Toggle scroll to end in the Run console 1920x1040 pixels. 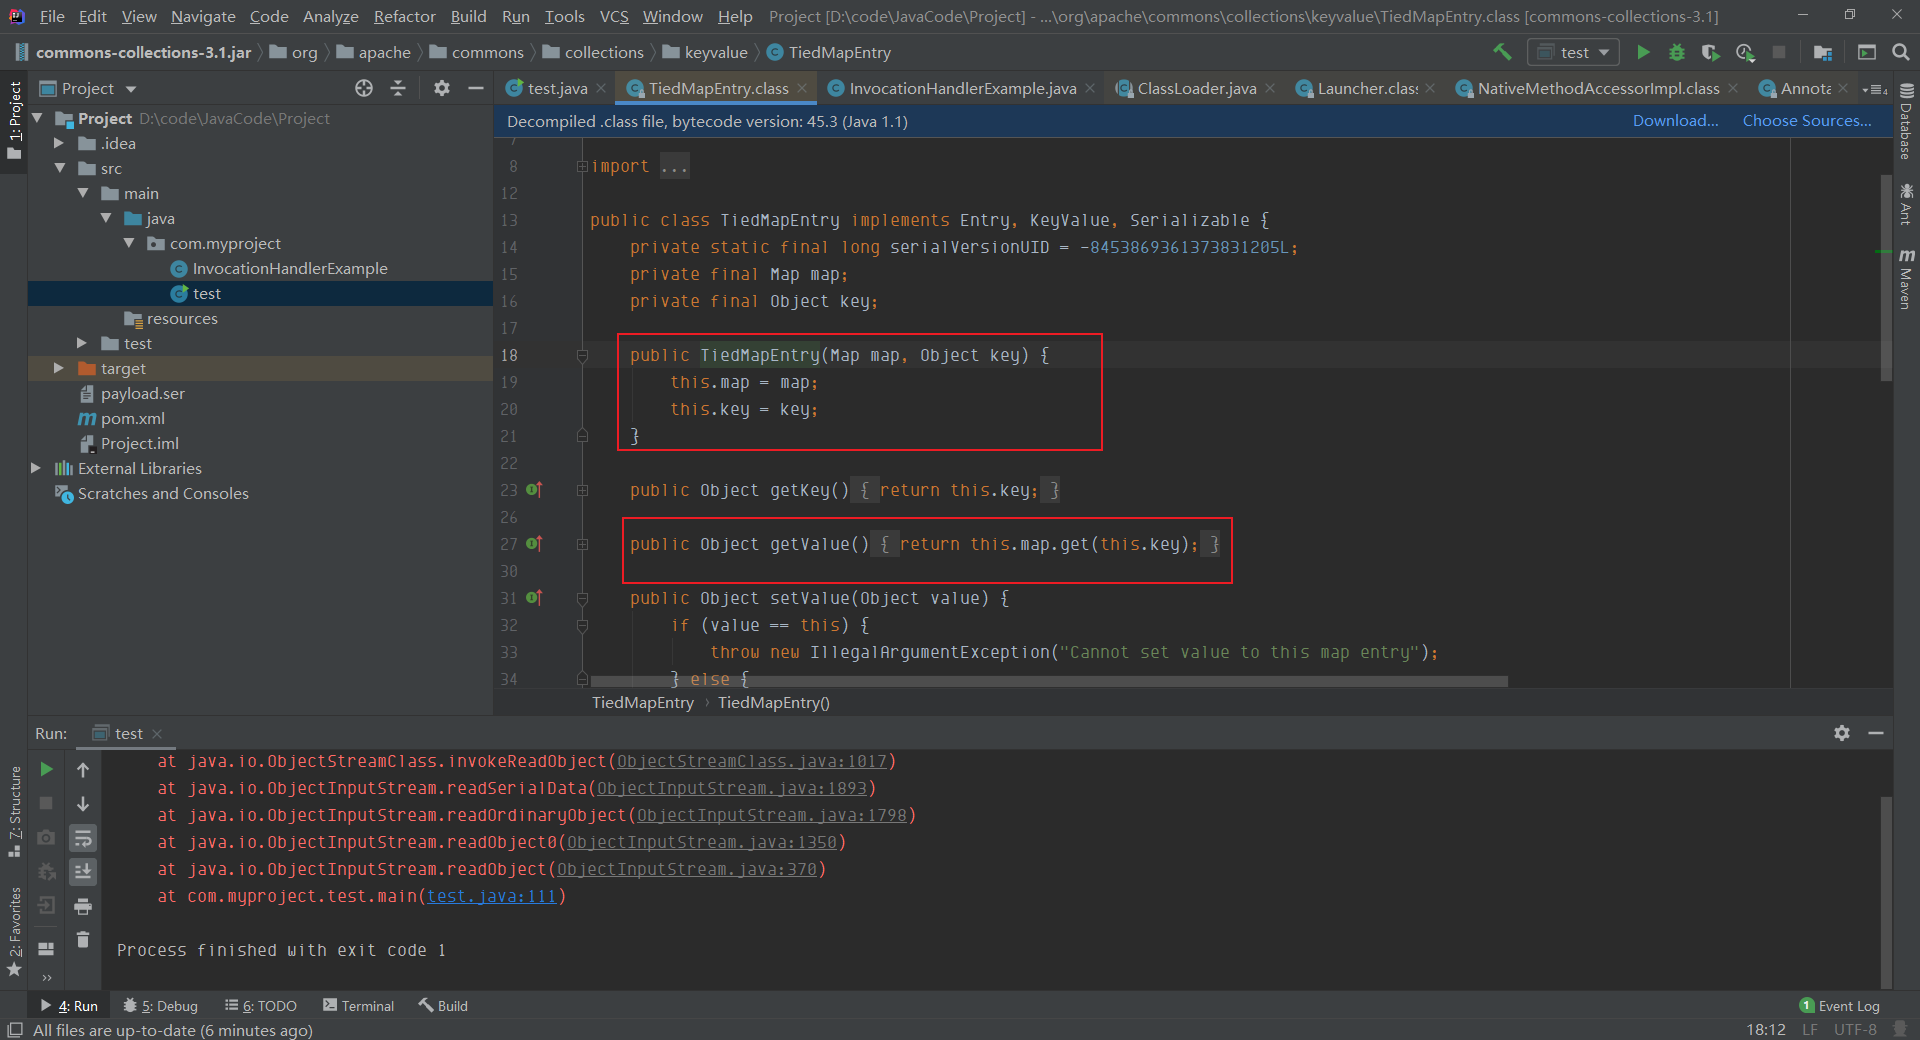pos(83,872)
